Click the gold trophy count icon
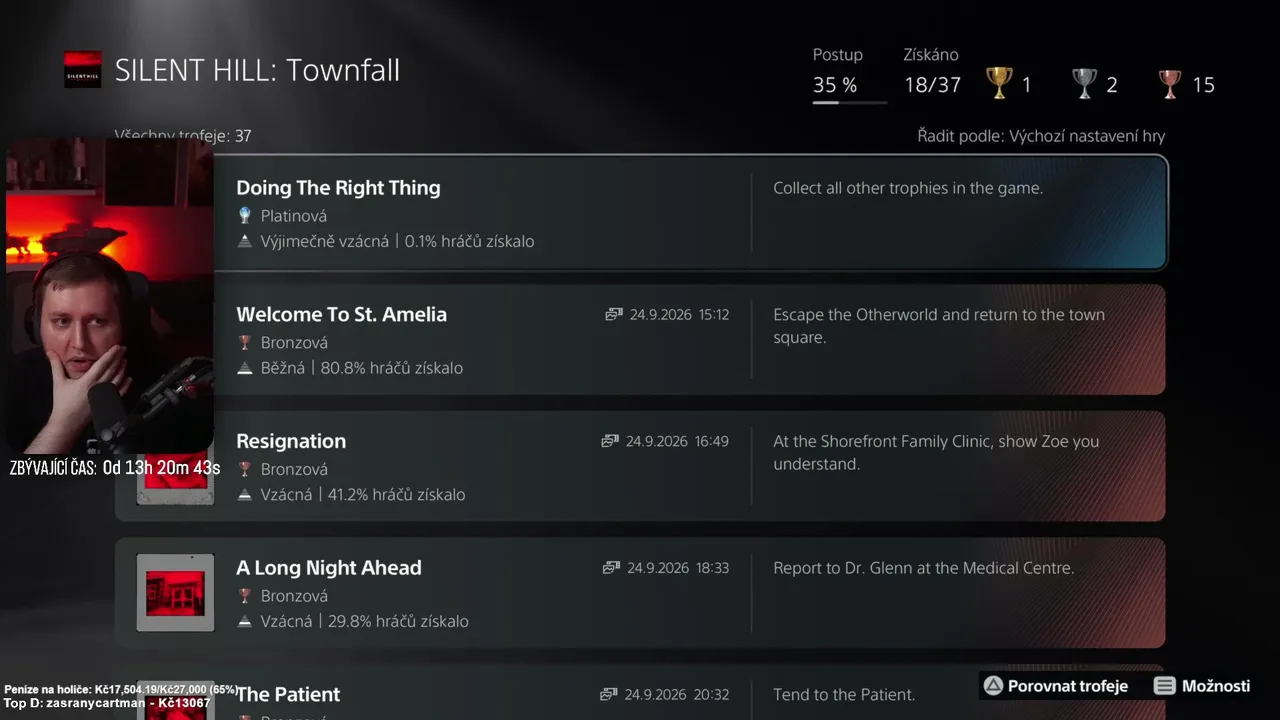Screen dimensions: 1280x720 [999, 83]
